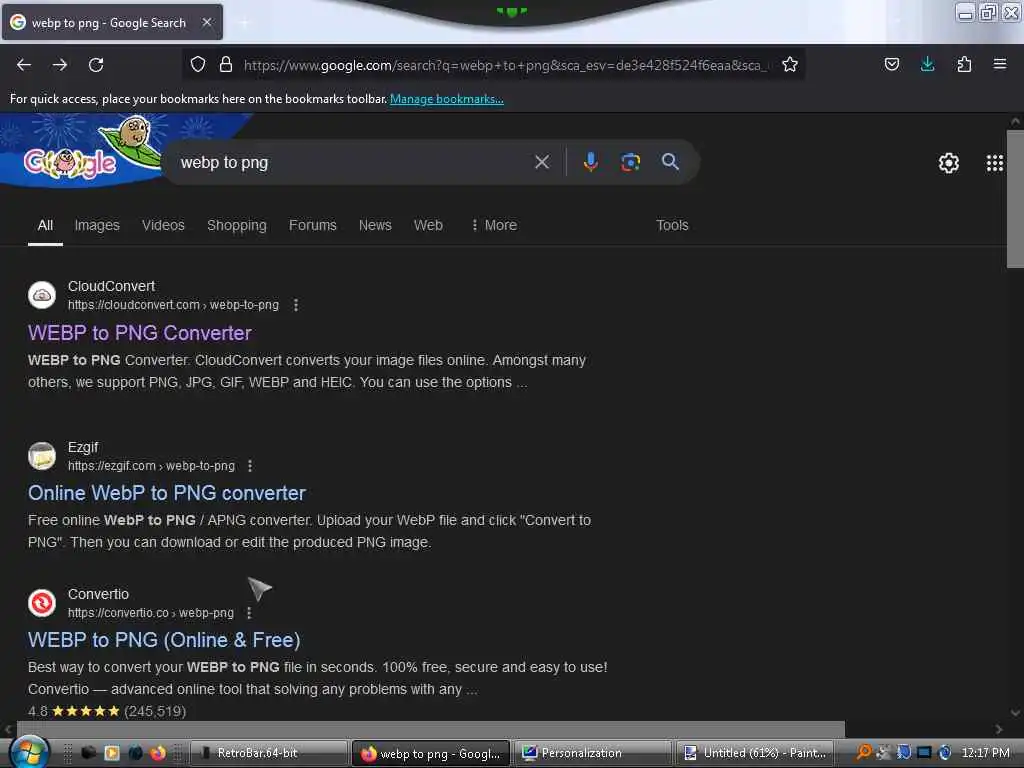Clear the search box text

[542, 162]
